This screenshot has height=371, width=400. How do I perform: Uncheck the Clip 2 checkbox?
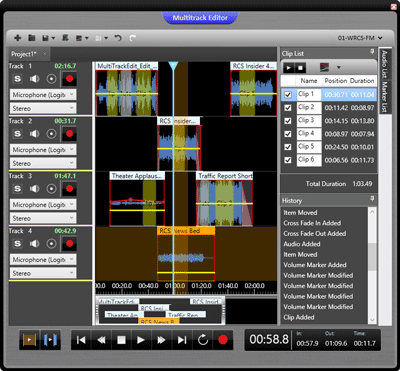click(x=288, y=108)
